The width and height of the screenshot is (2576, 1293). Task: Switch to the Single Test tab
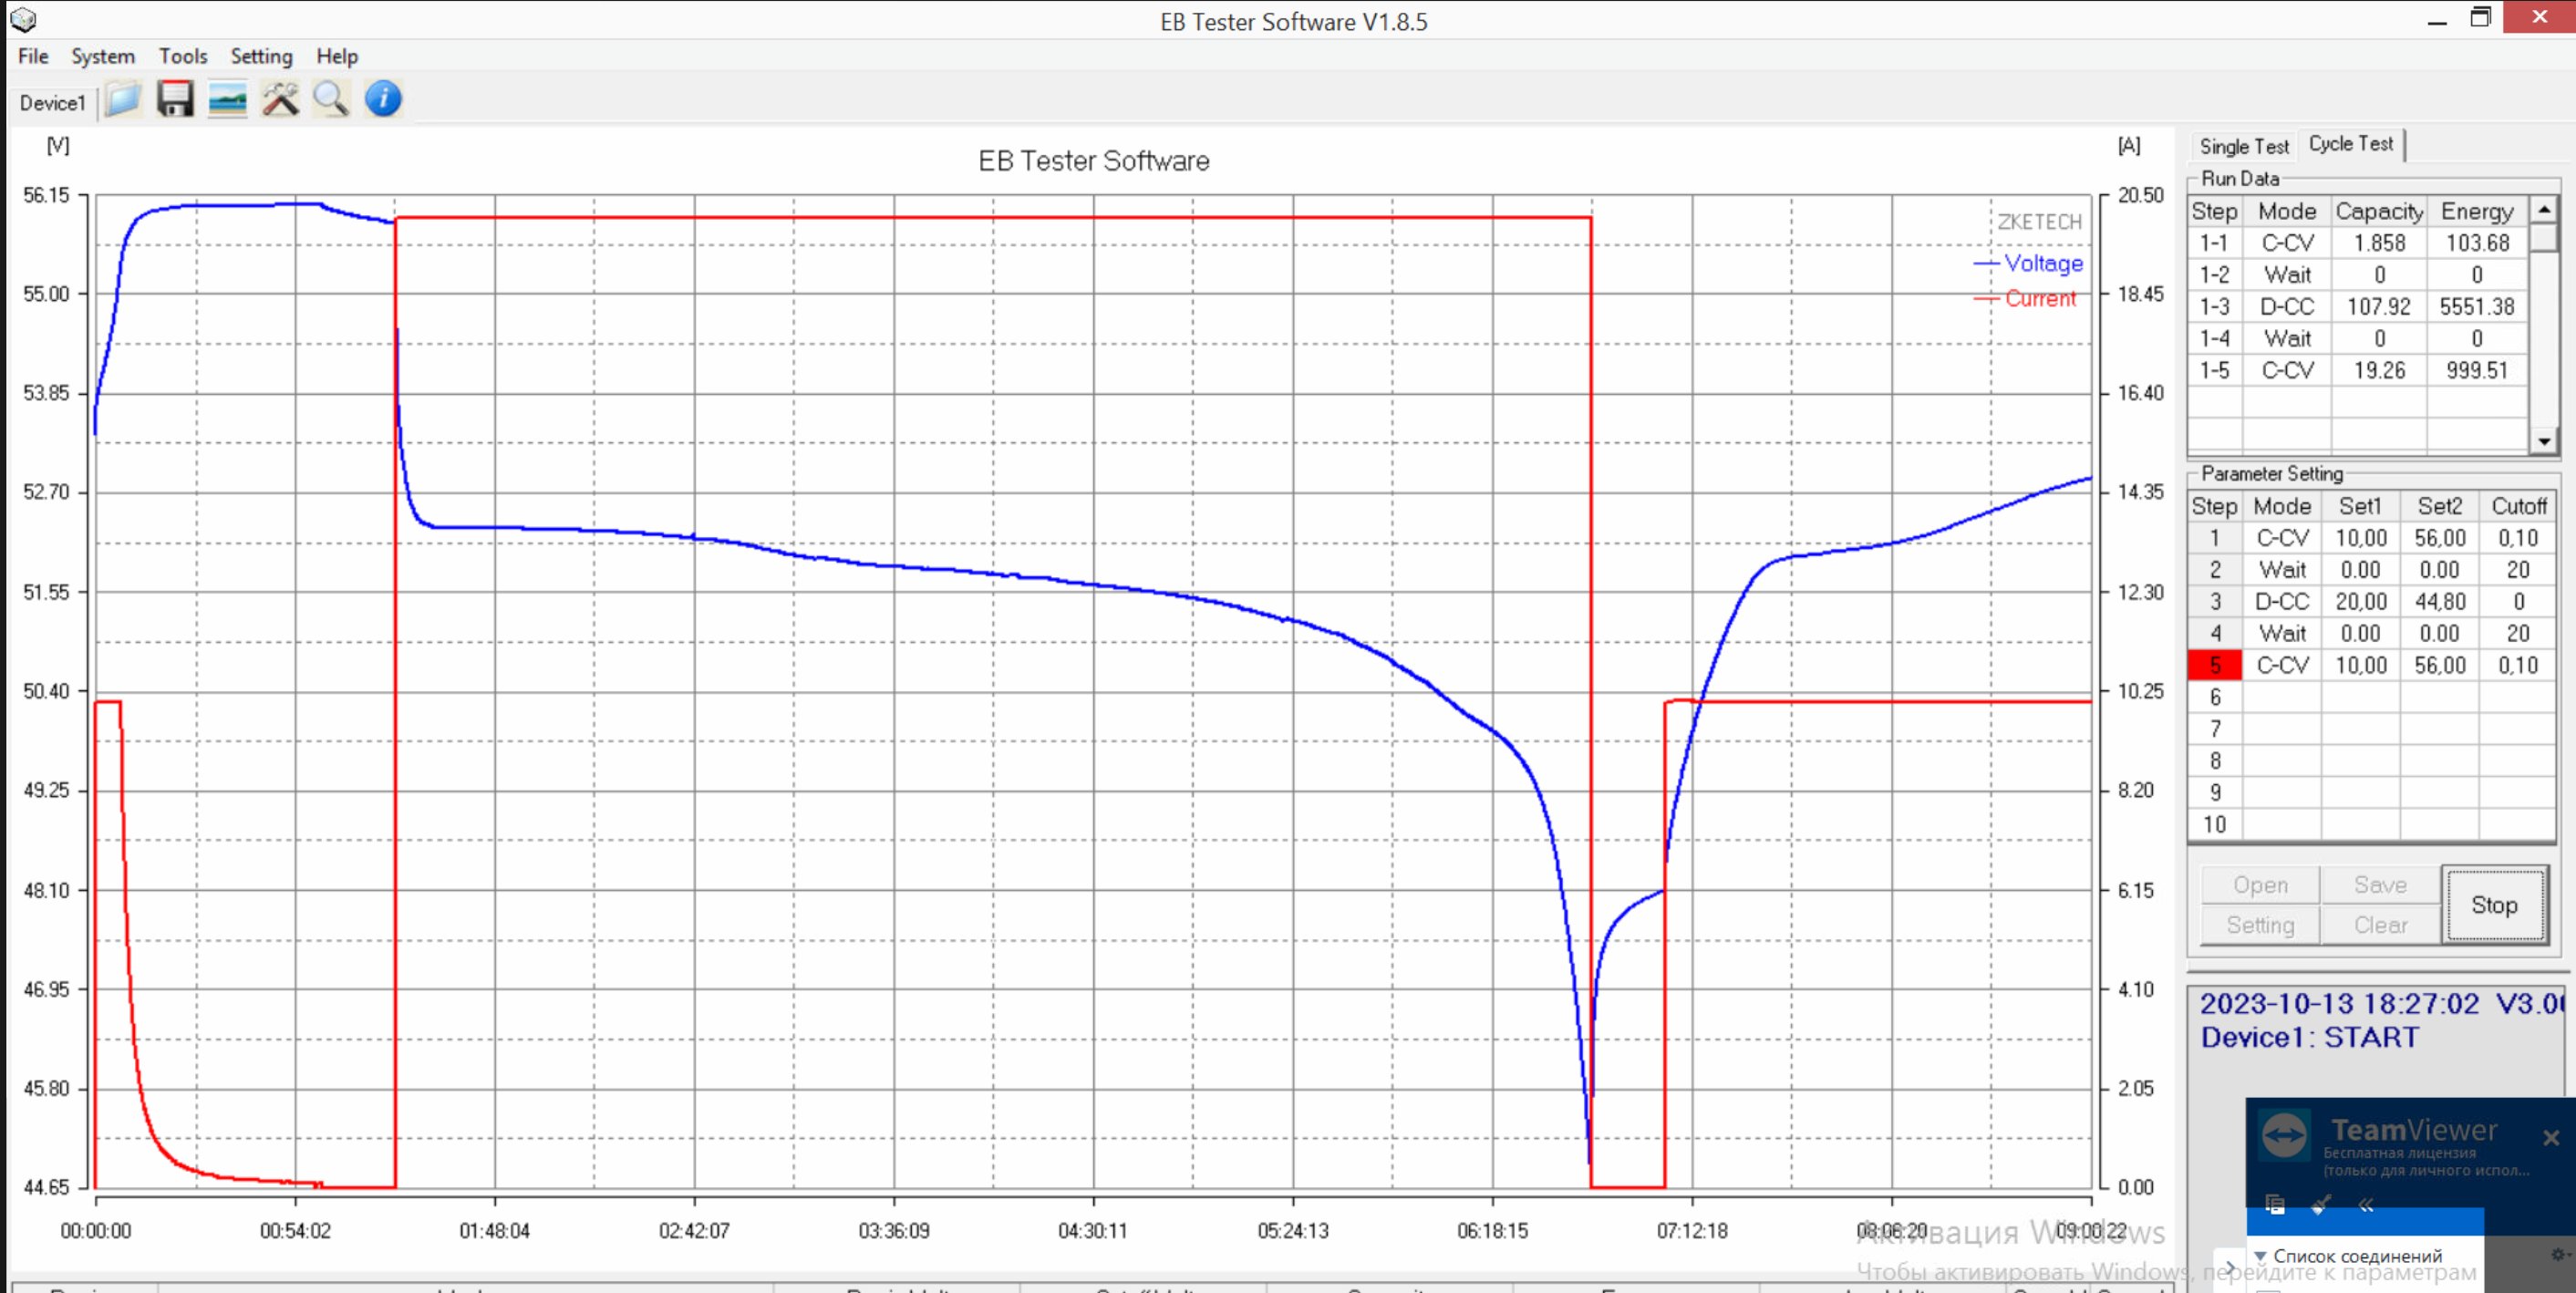2243,147
